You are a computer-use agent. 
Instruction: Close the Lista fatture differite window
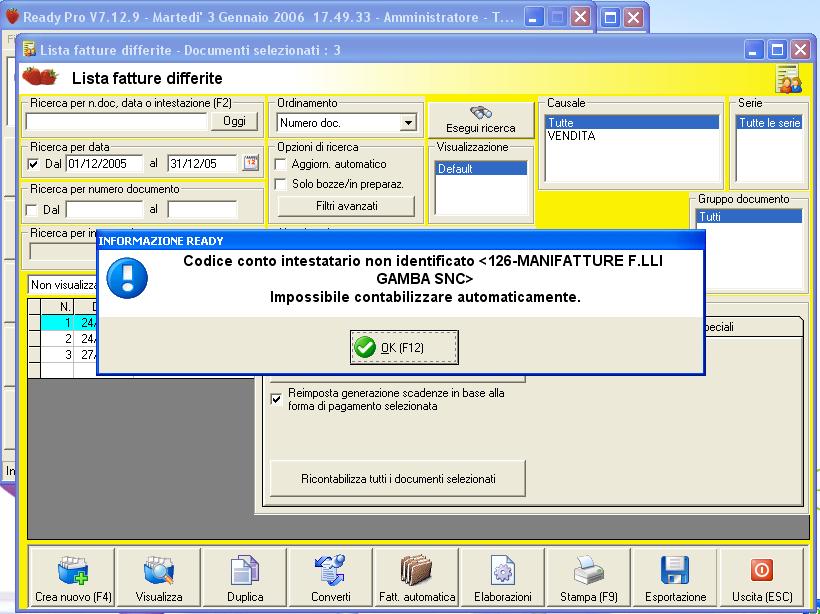(x=800, y=50)
